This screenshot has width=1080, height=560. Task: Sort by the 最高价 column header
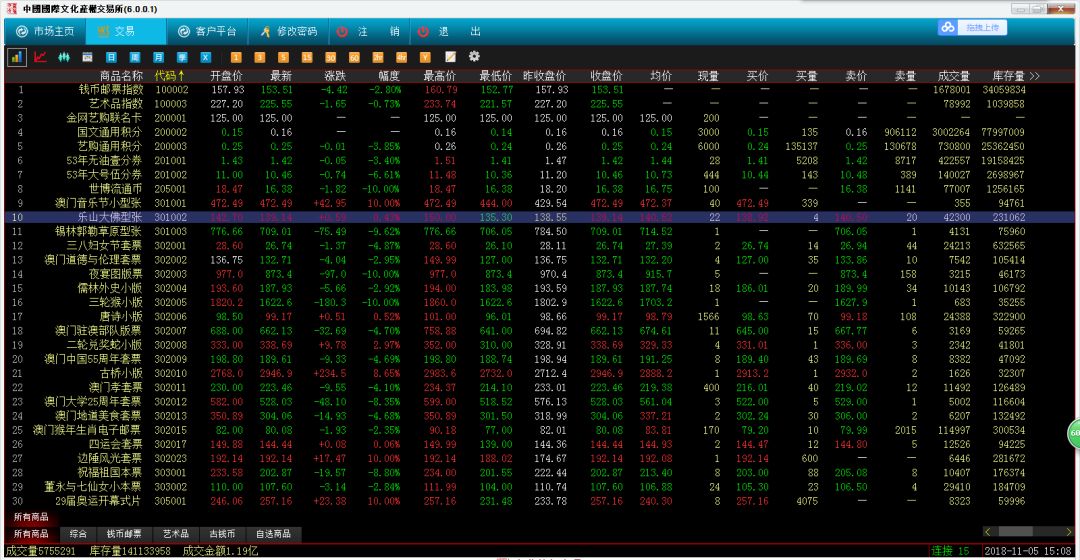tap(439, 76)
